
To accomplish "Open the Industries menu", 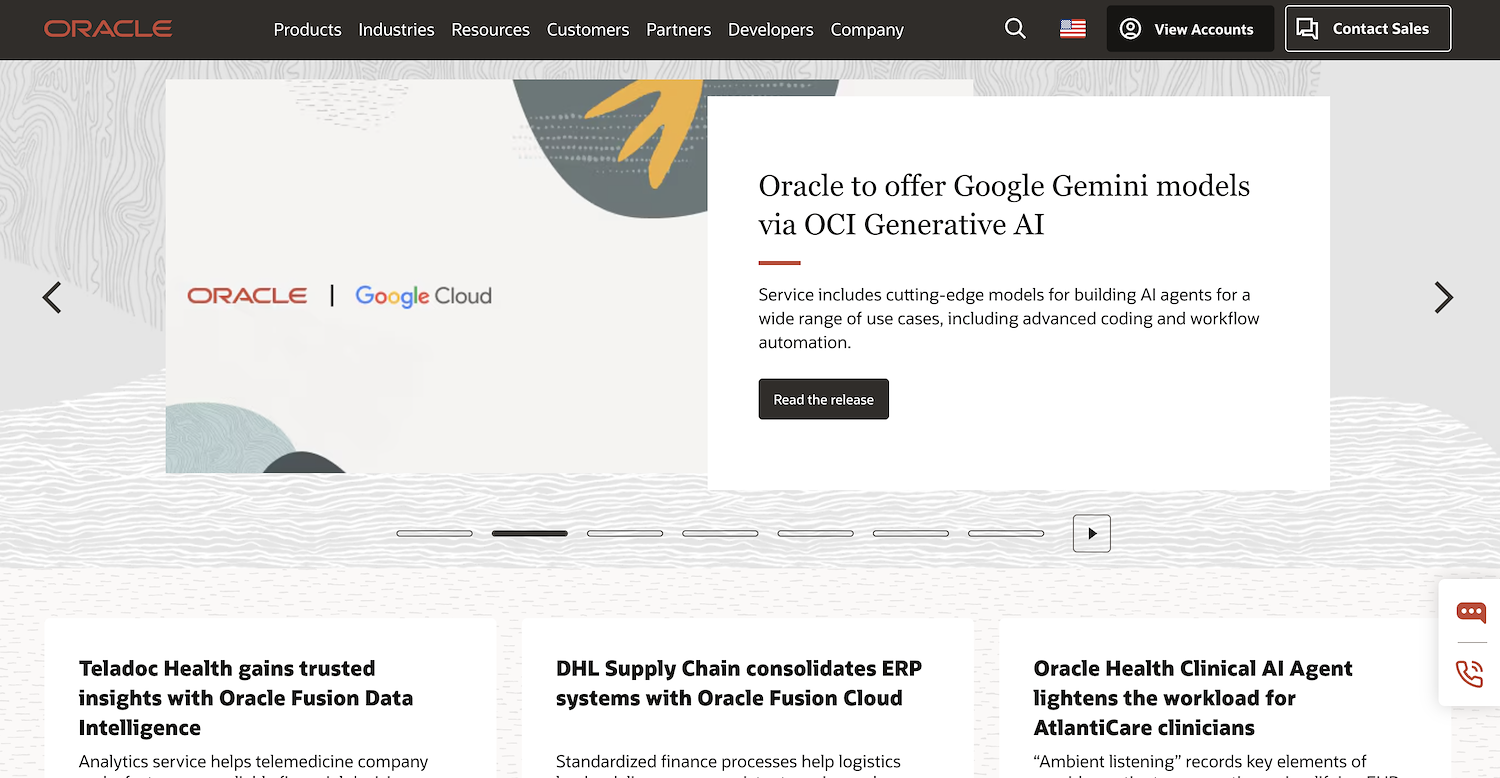I will [x=396, y=30].
